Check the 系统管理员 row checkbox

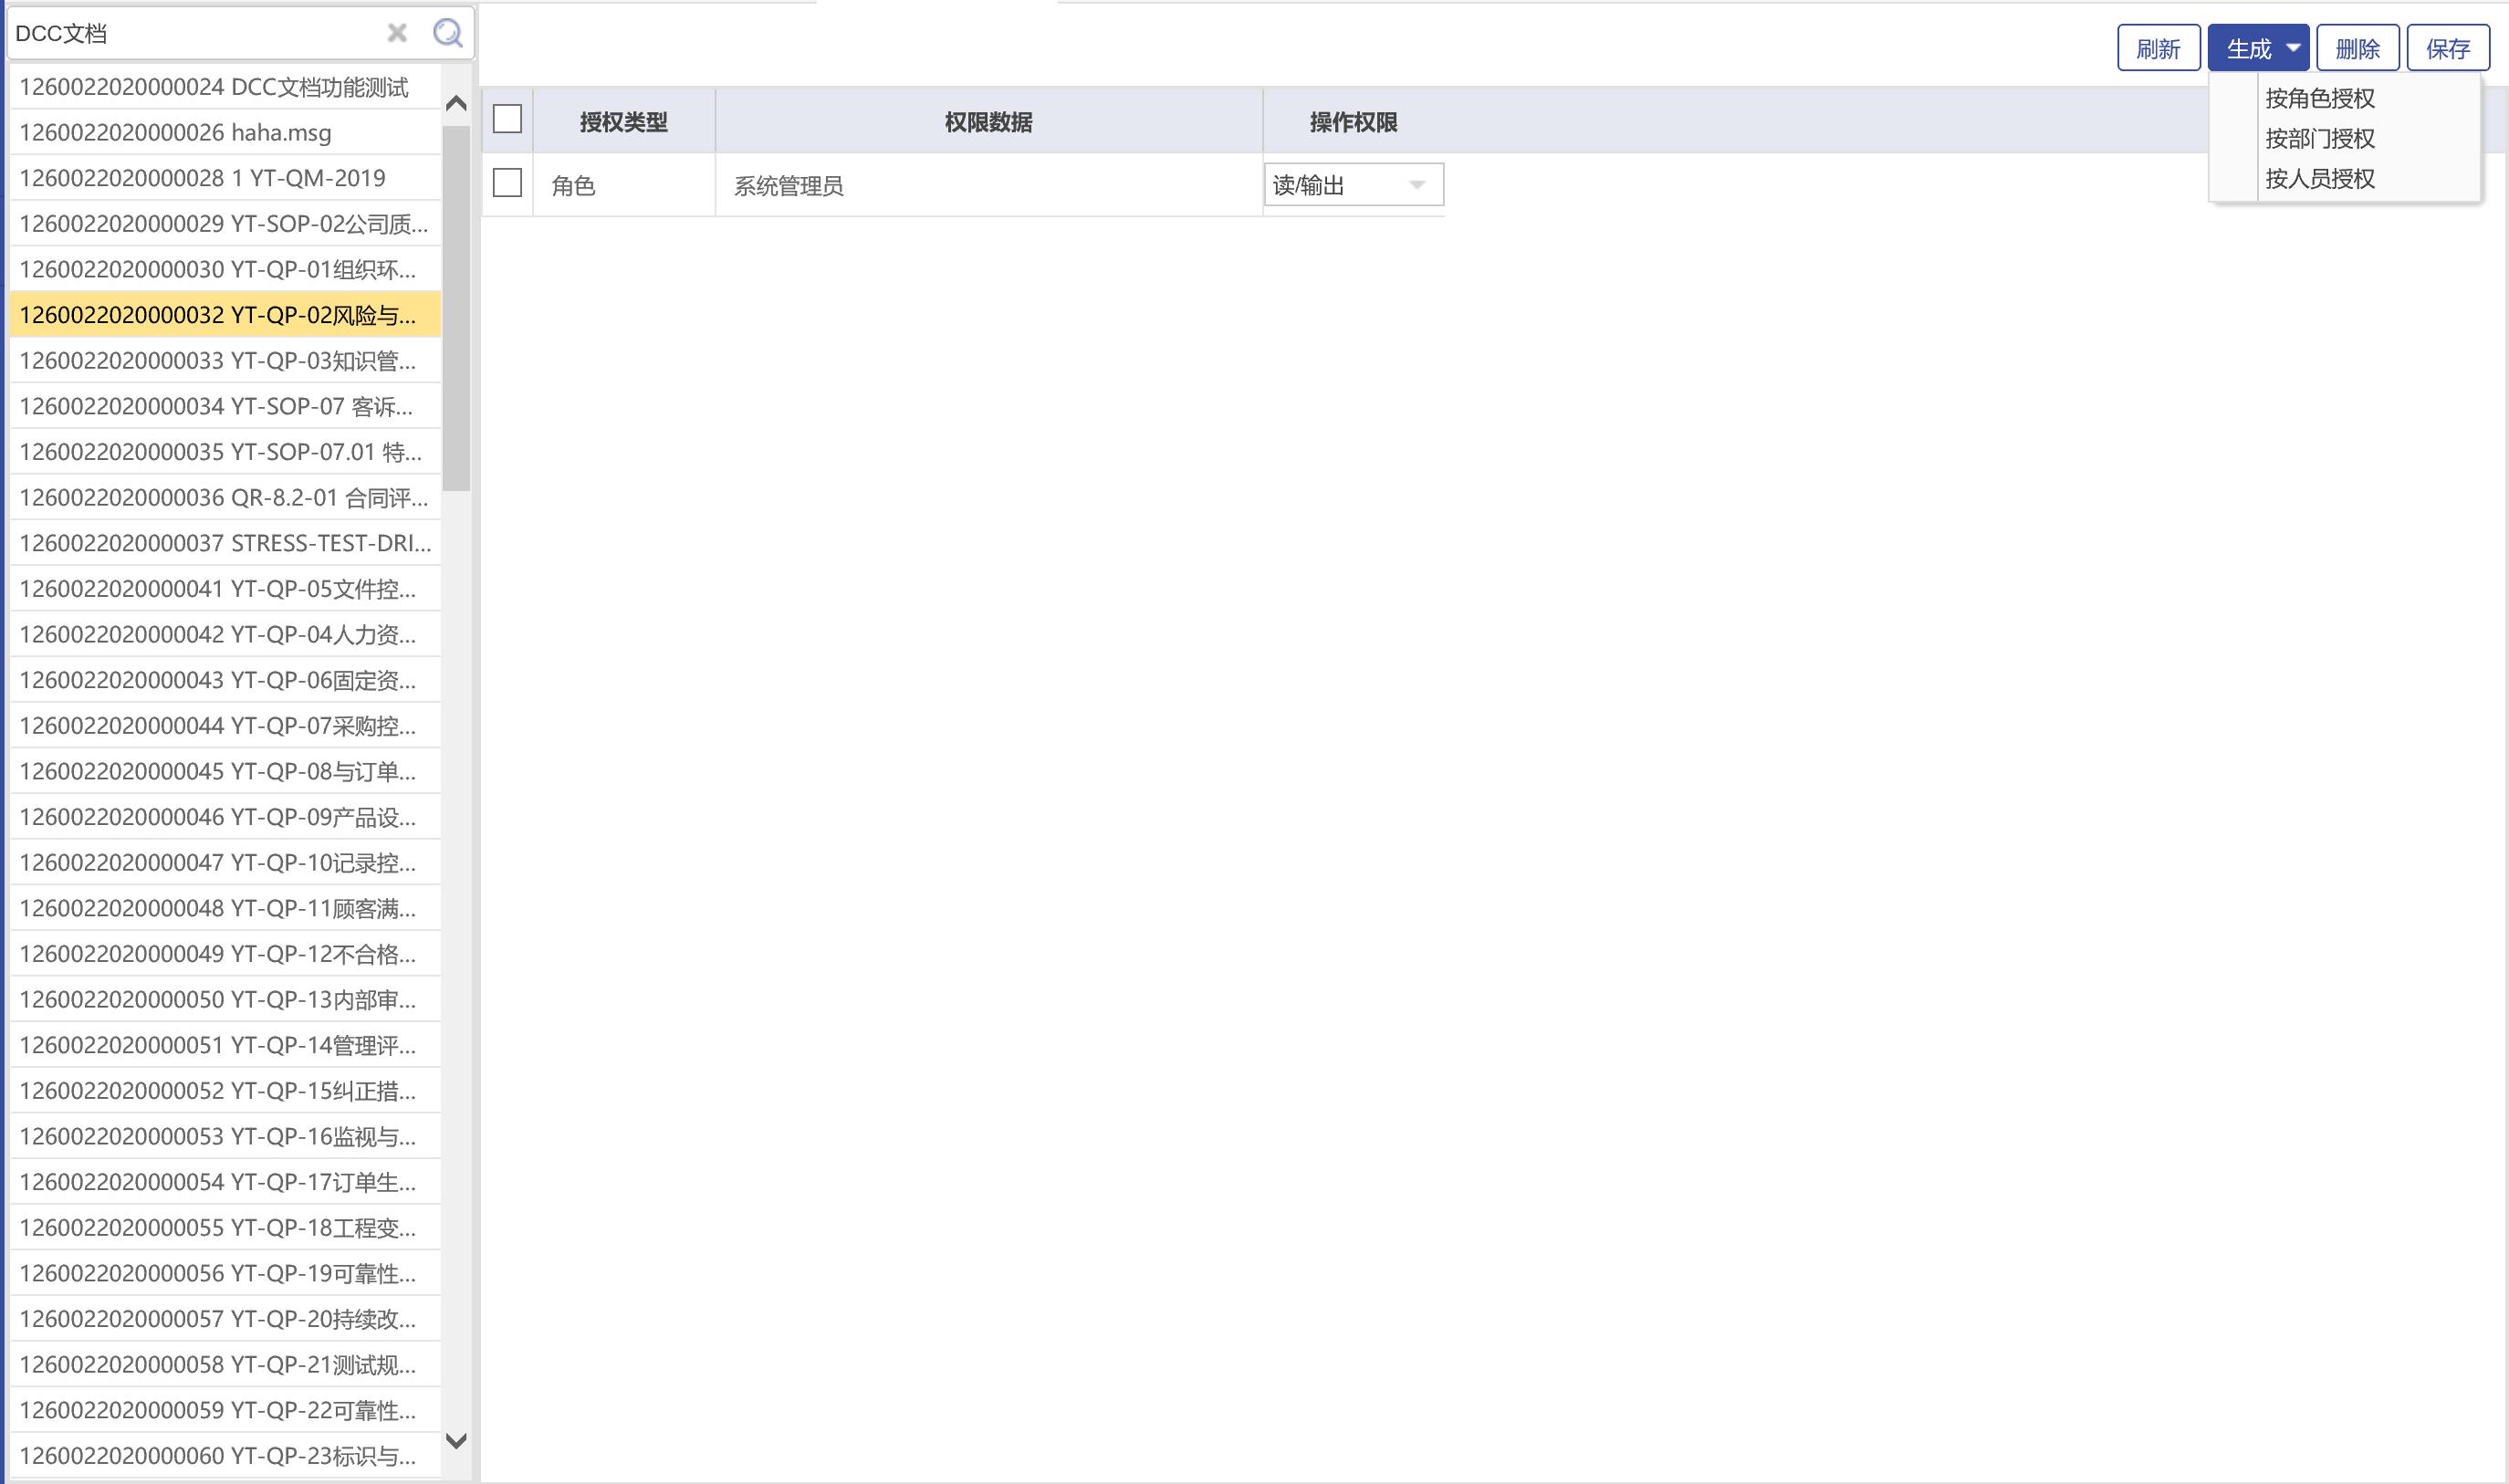(x=507, y=184)
